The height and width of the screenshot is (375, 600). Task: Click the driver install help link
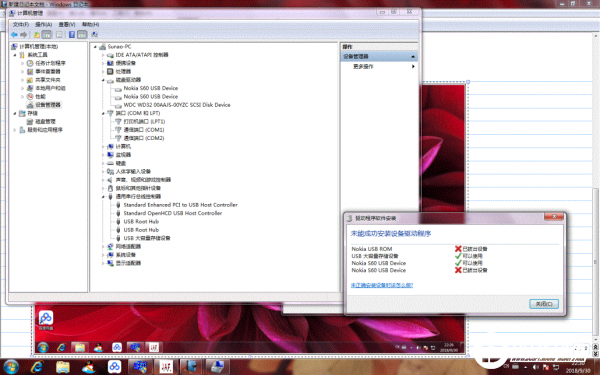click(382, 285)
